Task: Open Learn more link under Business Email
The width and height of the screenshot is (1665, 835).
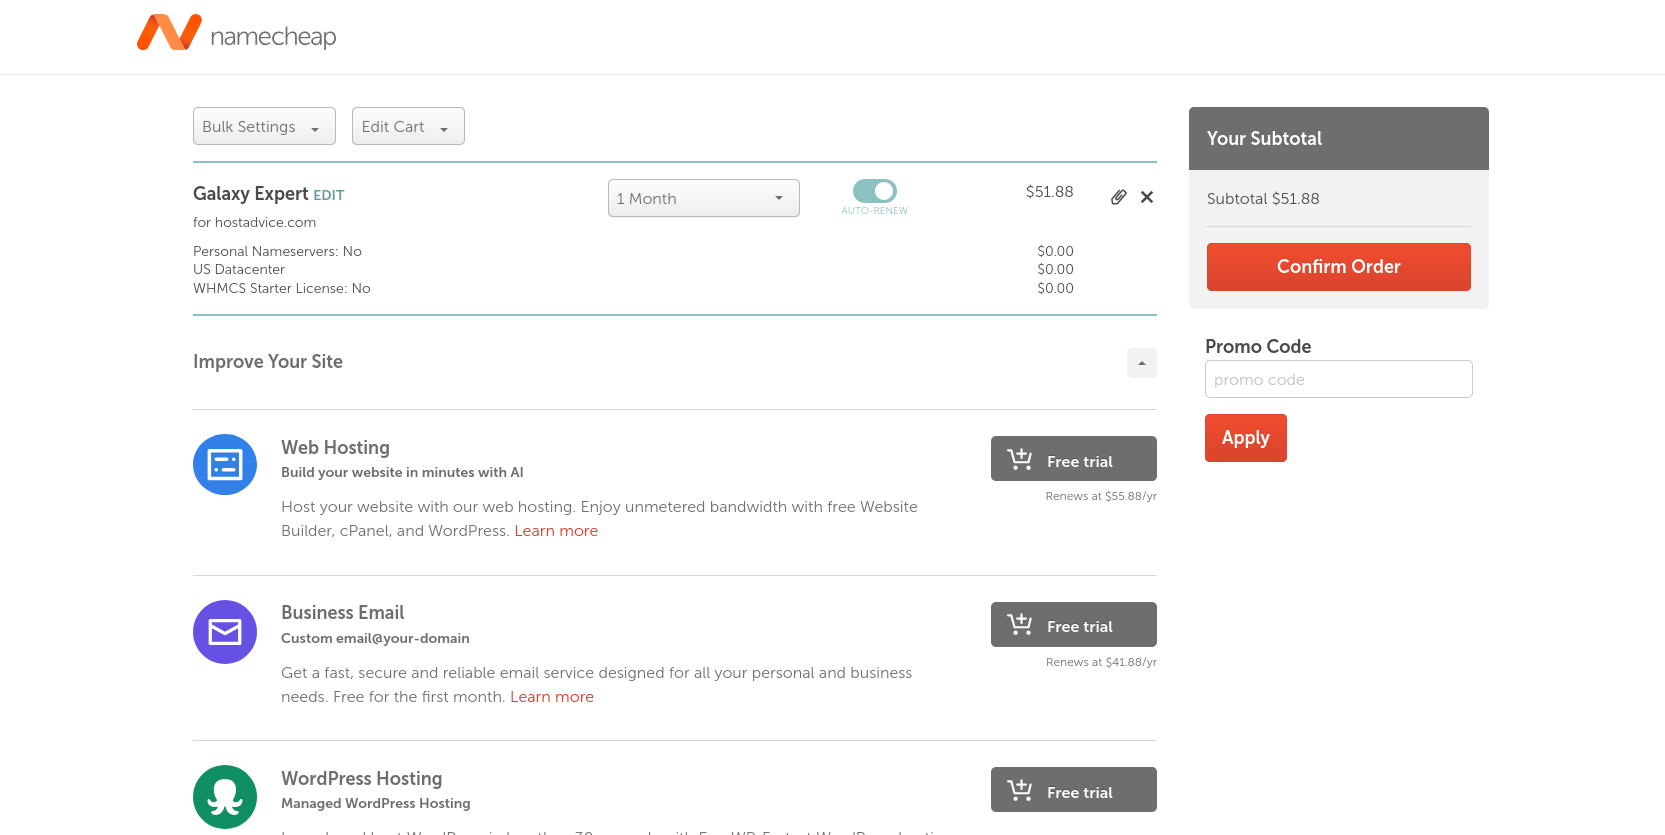Action: pyautogui.click(x=552, y=697)
